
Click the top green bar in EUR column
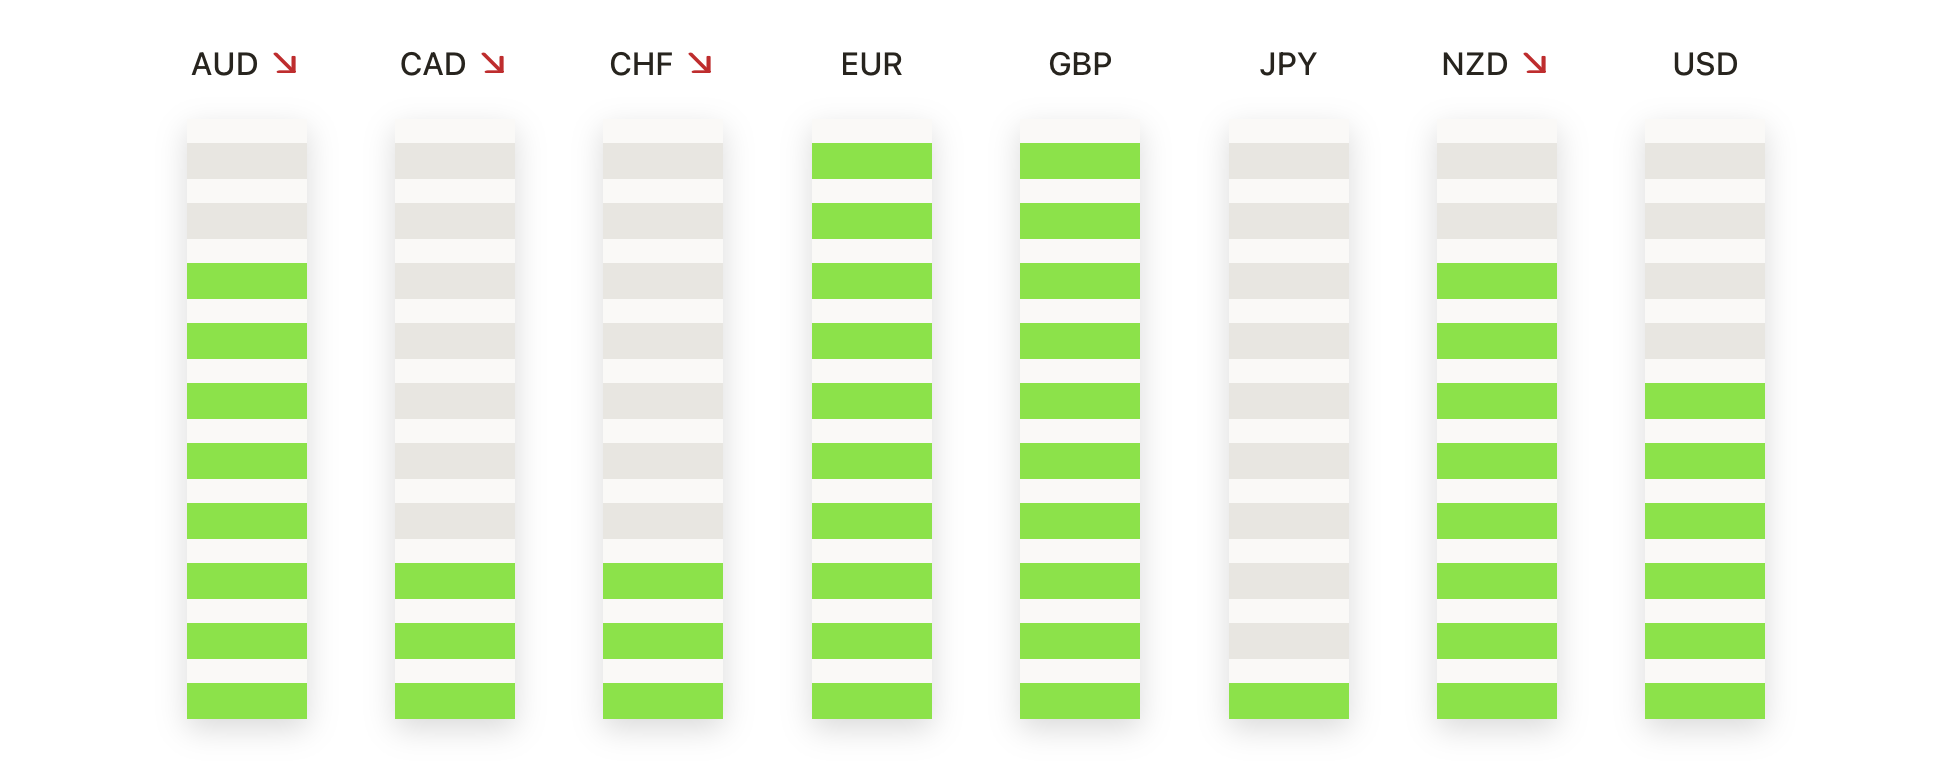pos(872,161)
